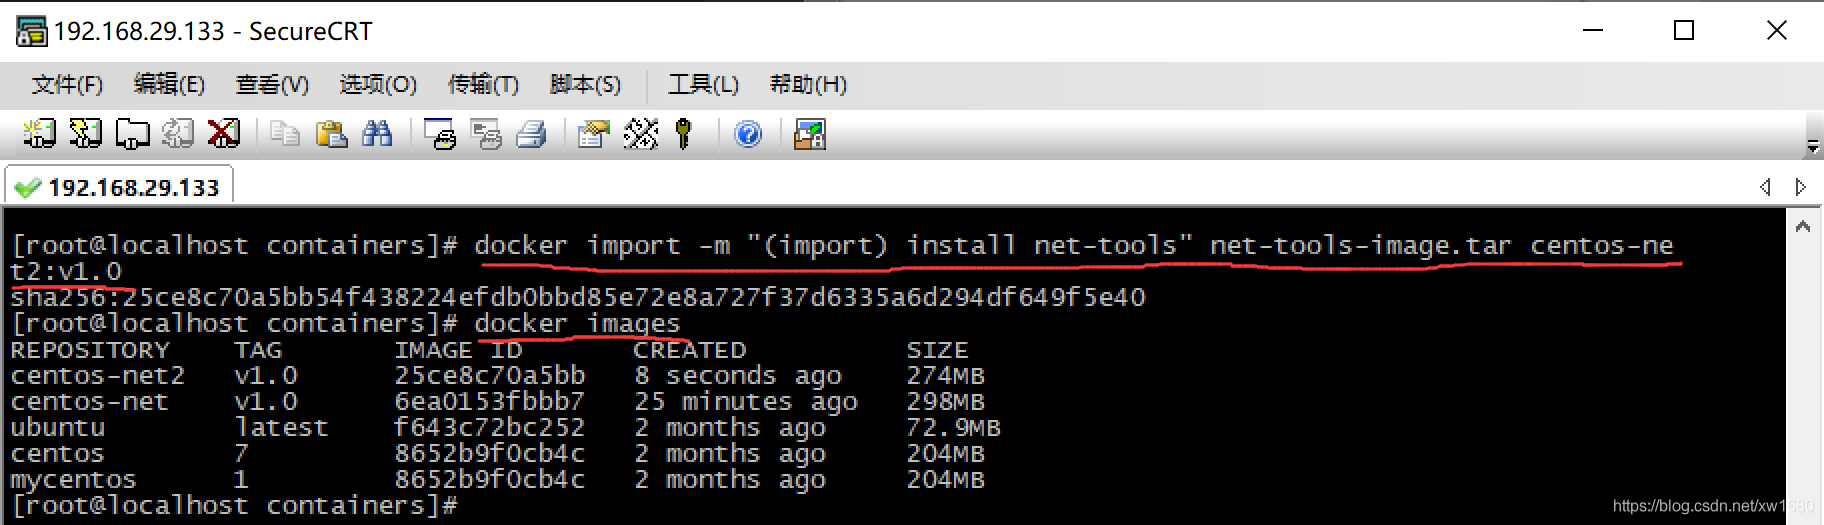Click the terminal scrollbar up arrow
1824x525 pixels.
(1803, 227)
